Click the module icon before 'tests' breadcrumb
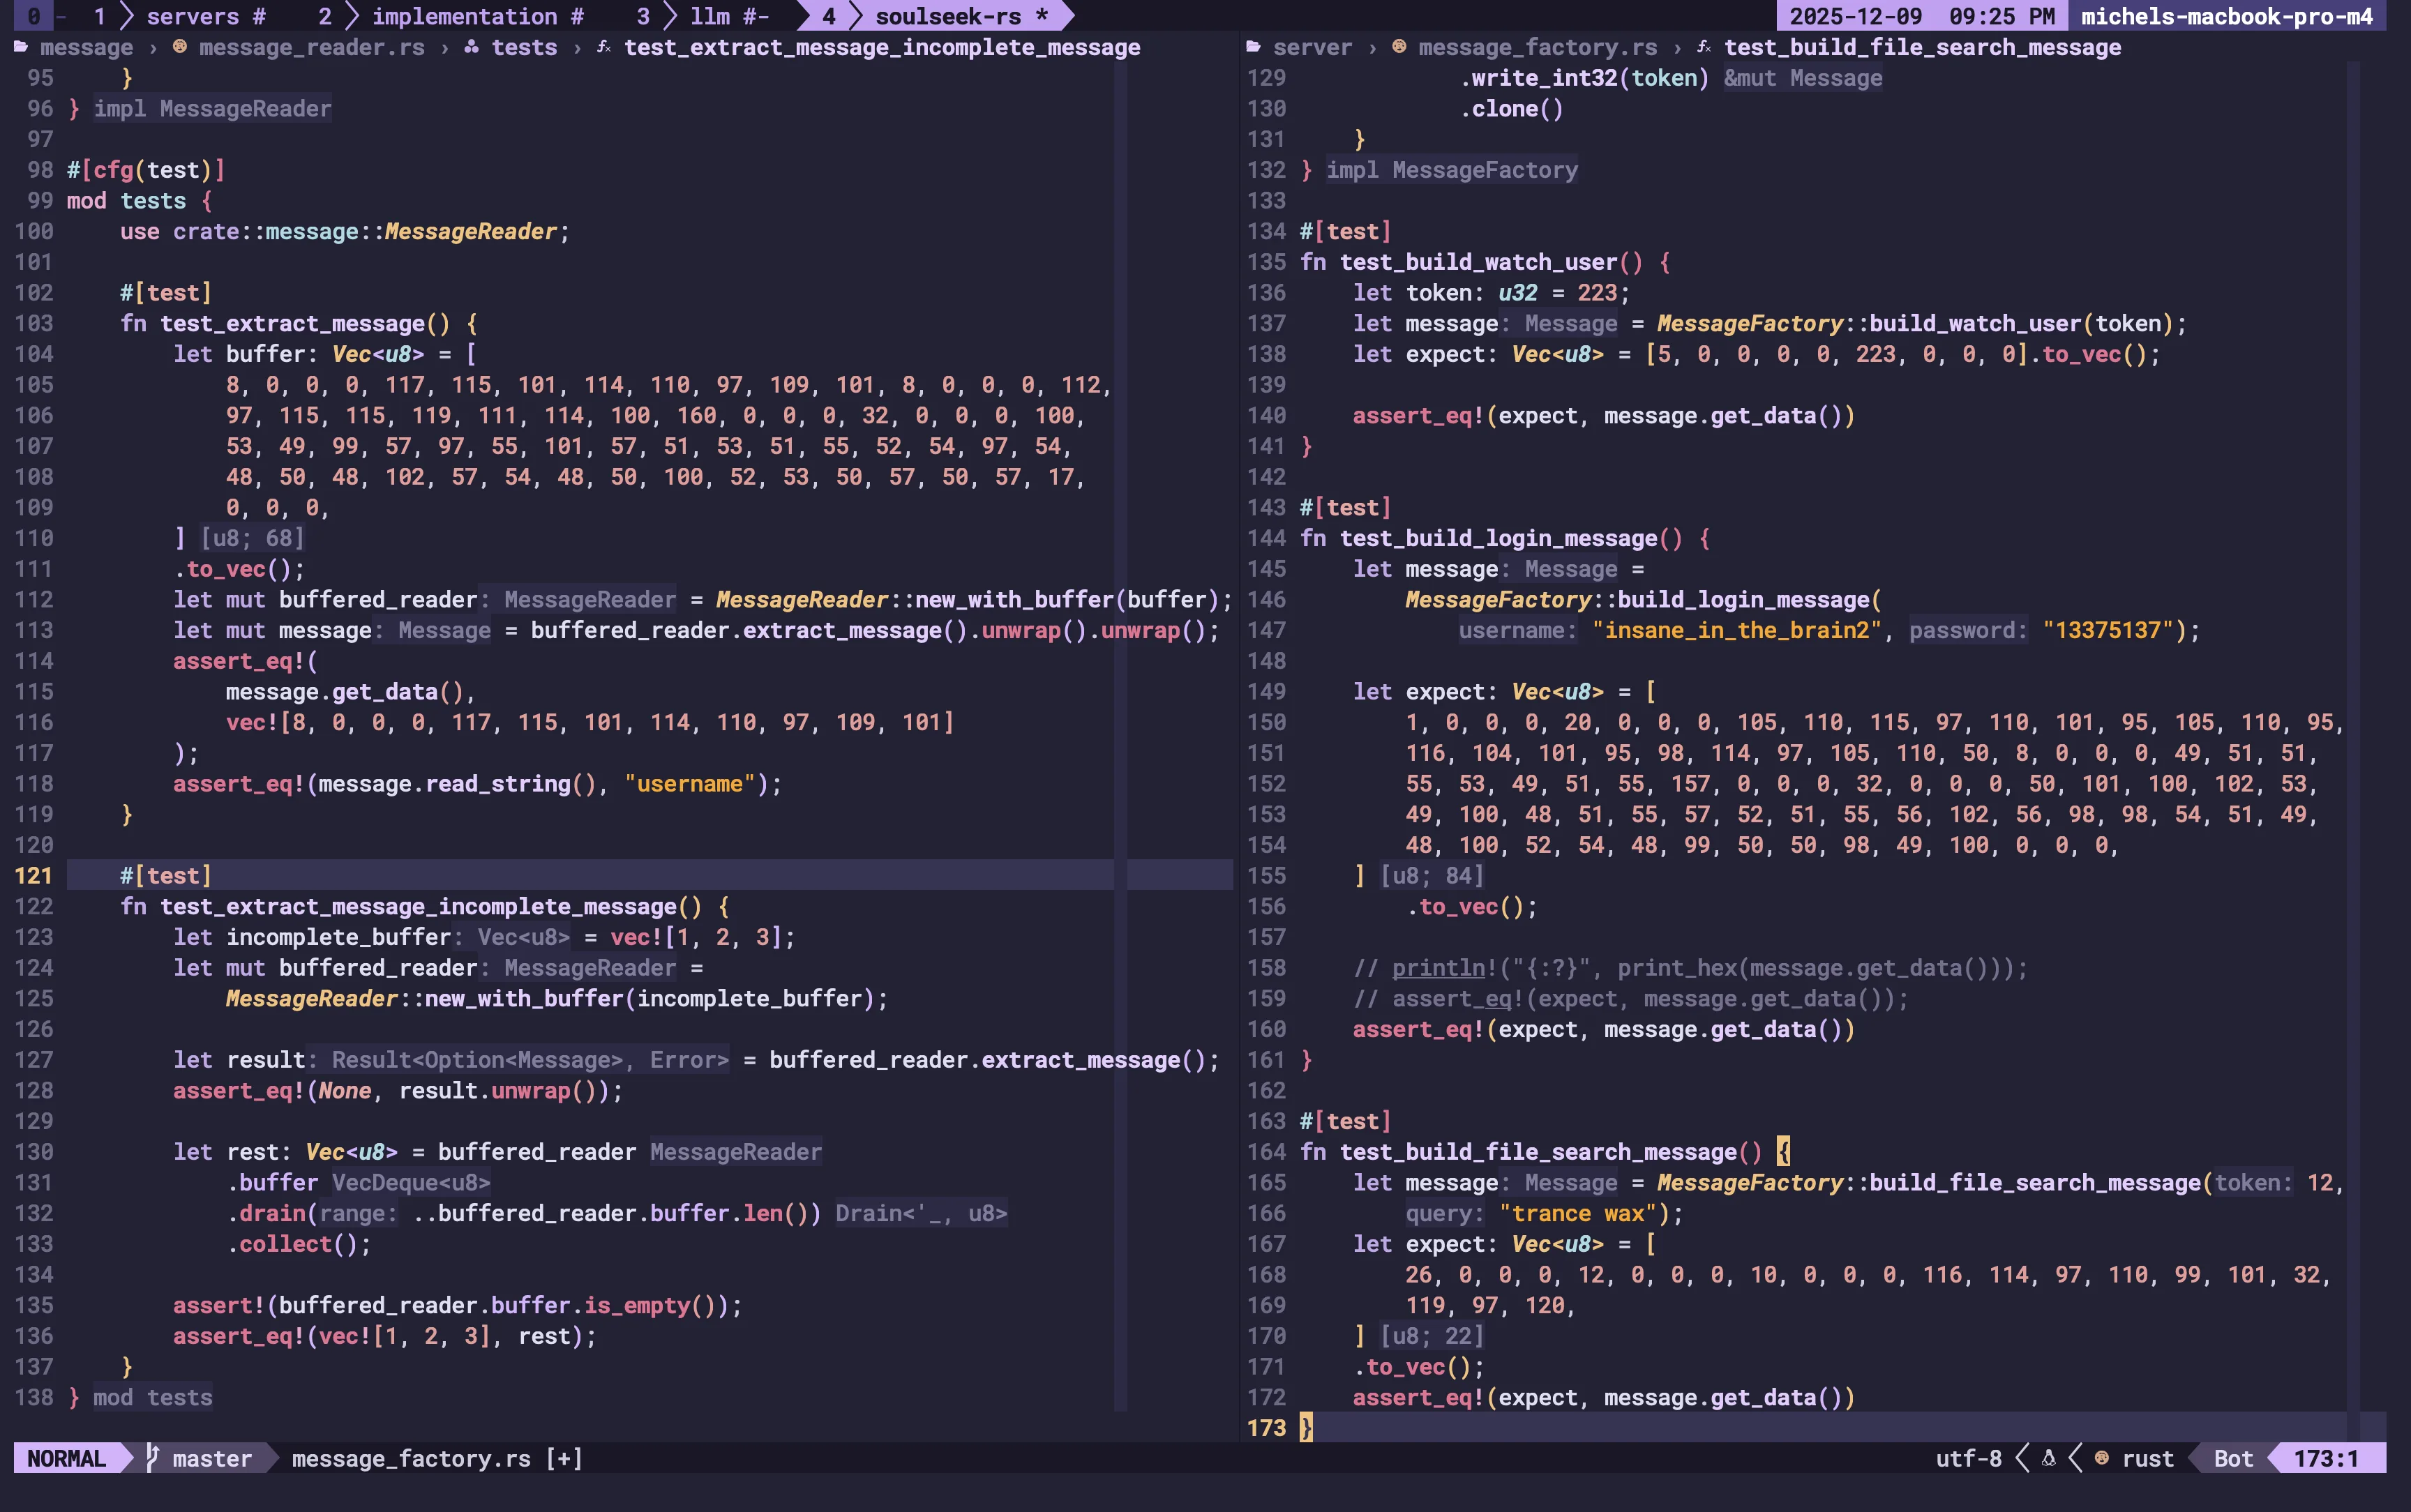This screenshot has height=1512, width=2411. [x=472, y=47]
